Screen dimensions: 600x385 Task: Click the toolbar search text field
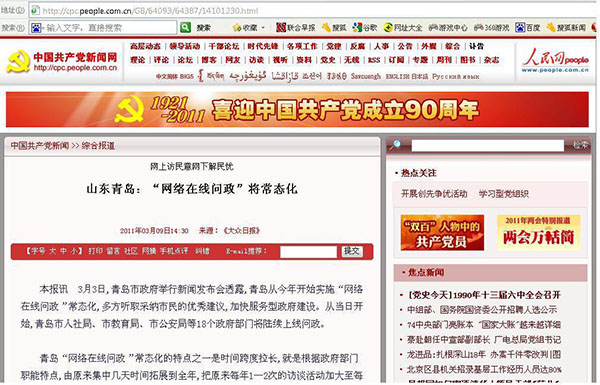(x=103, y=28)
